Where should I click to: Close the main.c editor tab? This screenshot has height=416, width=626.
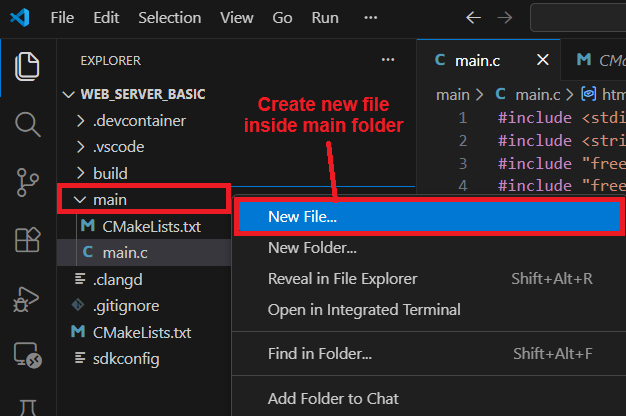click(x=543, y=60)
